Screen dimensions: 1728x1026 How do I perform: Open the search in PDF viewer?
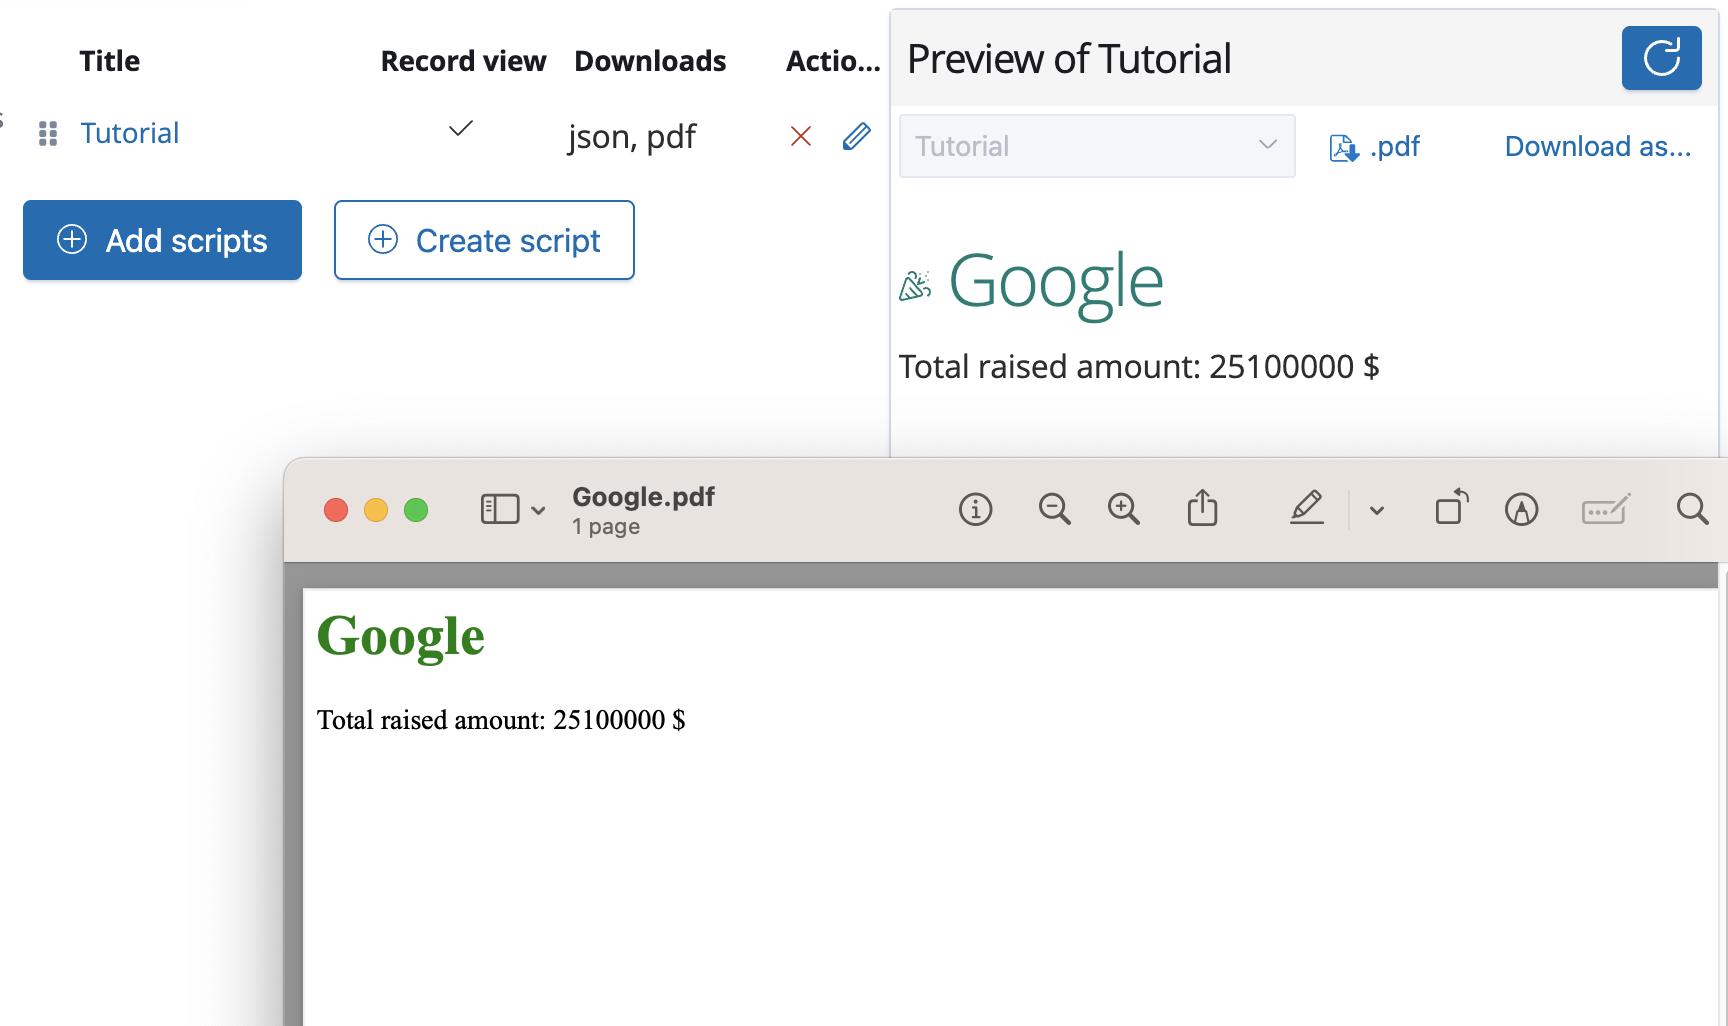1692,509
